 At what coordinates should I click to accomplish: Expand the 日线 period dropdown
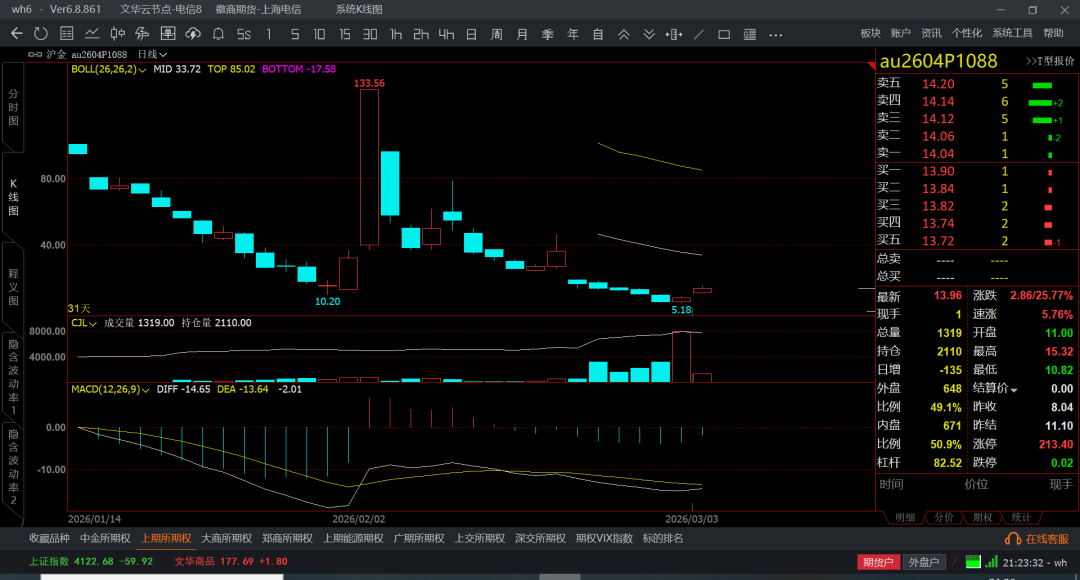coord(152,54)
